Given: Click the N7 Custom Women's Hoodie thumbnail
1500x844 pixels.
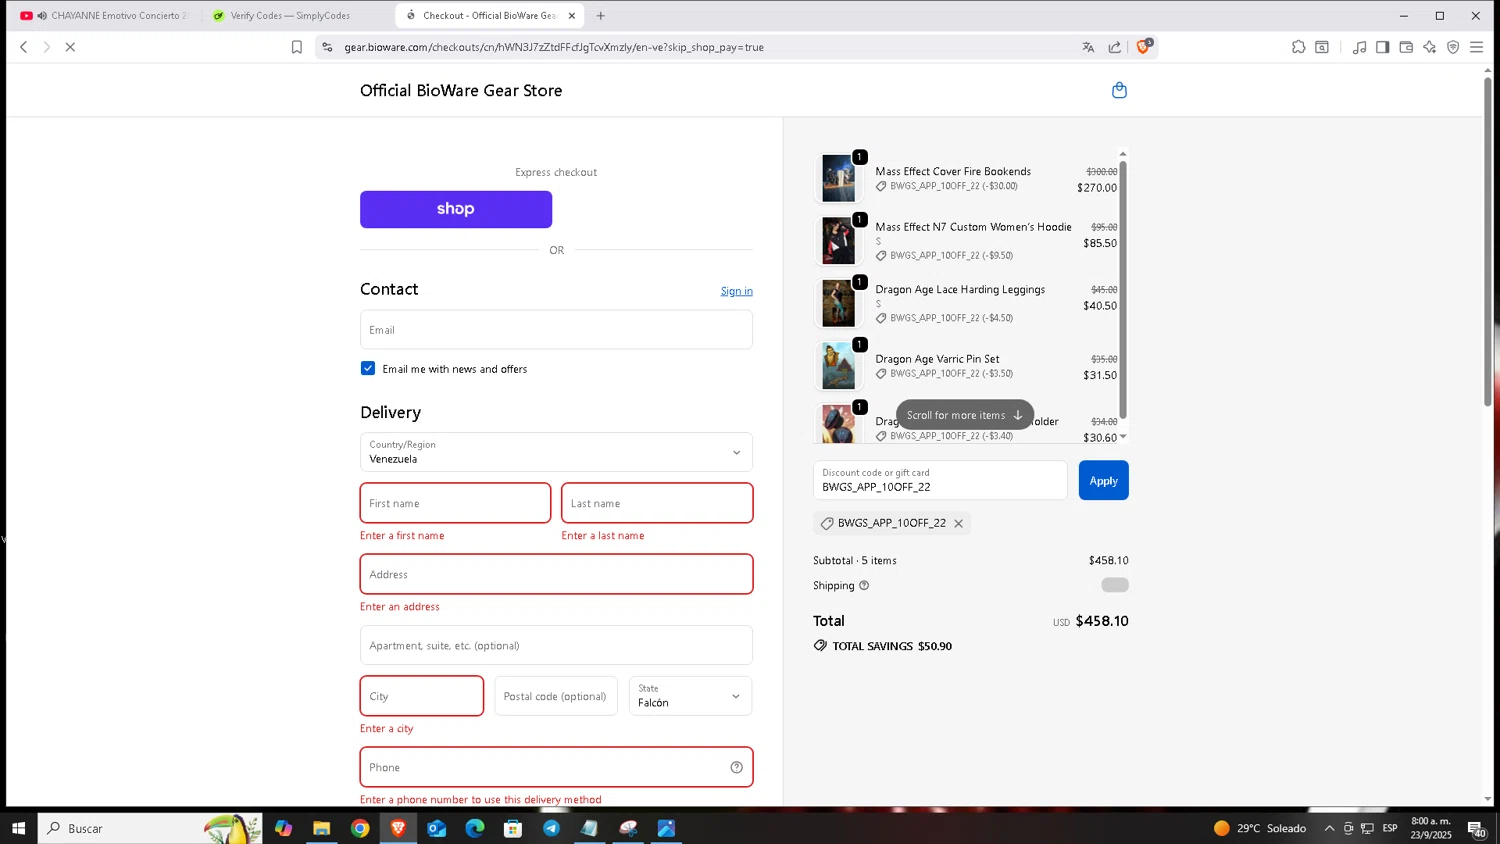Looking at the screenshot, I should (838, 241).
